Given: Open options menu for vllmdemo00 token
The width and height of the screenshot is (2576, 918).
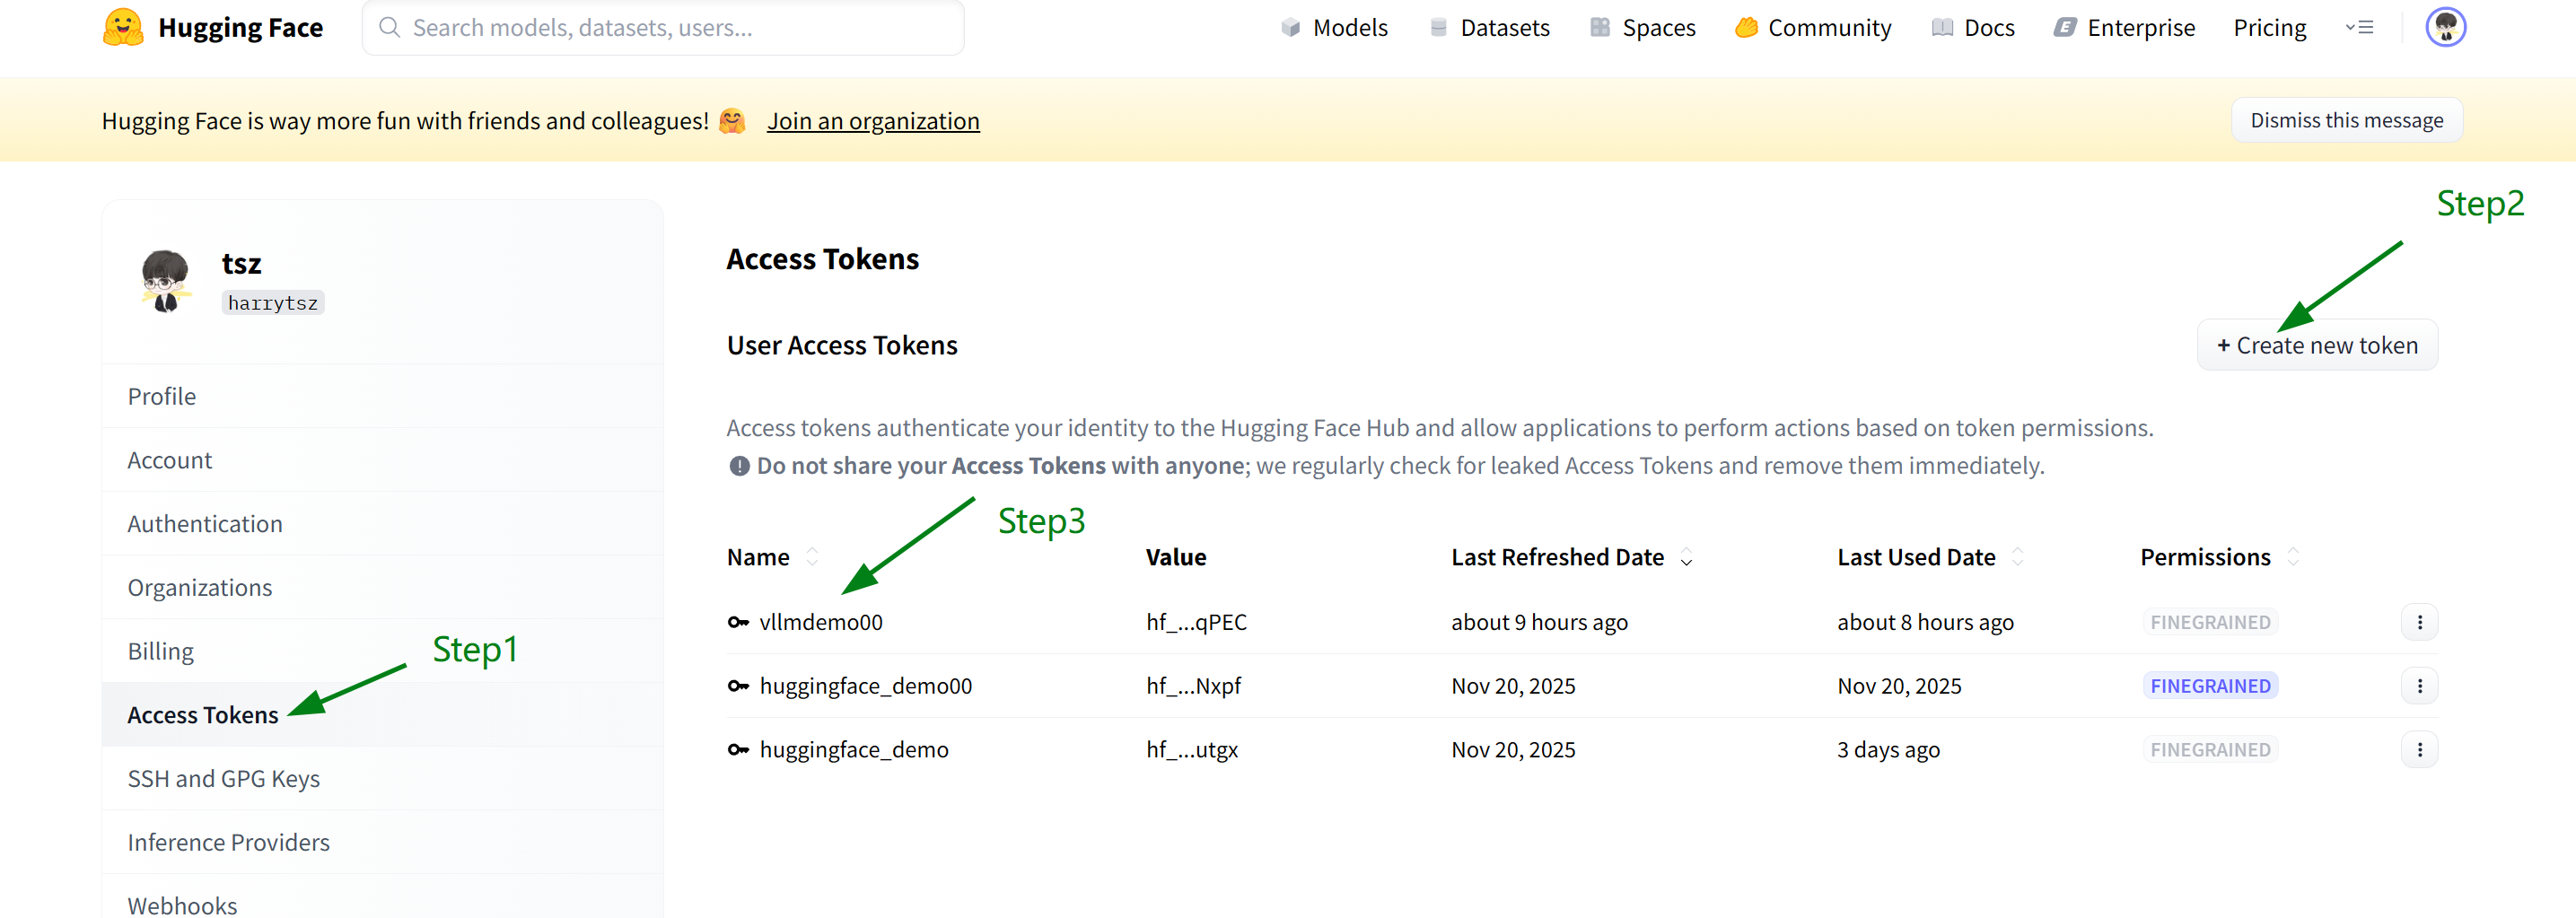Looking at the screenshot, I should 2419,622.
